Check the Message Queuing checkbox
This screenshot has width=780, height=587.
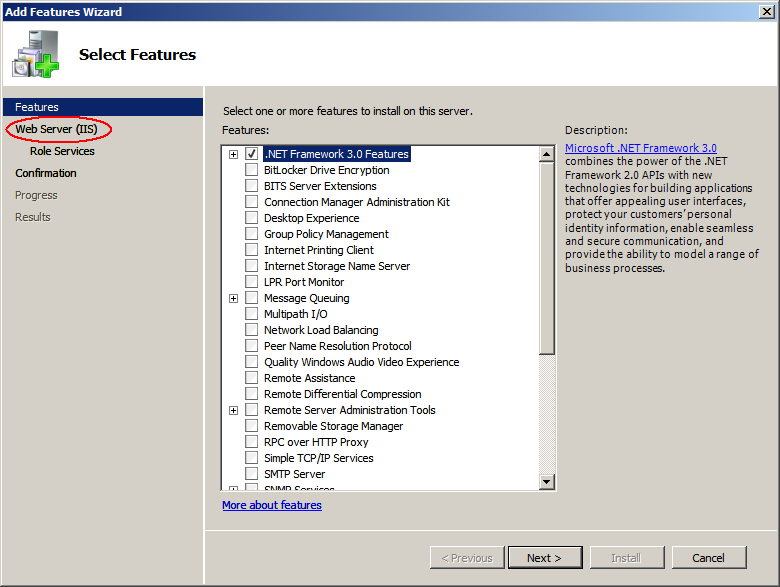coord(252,298)
